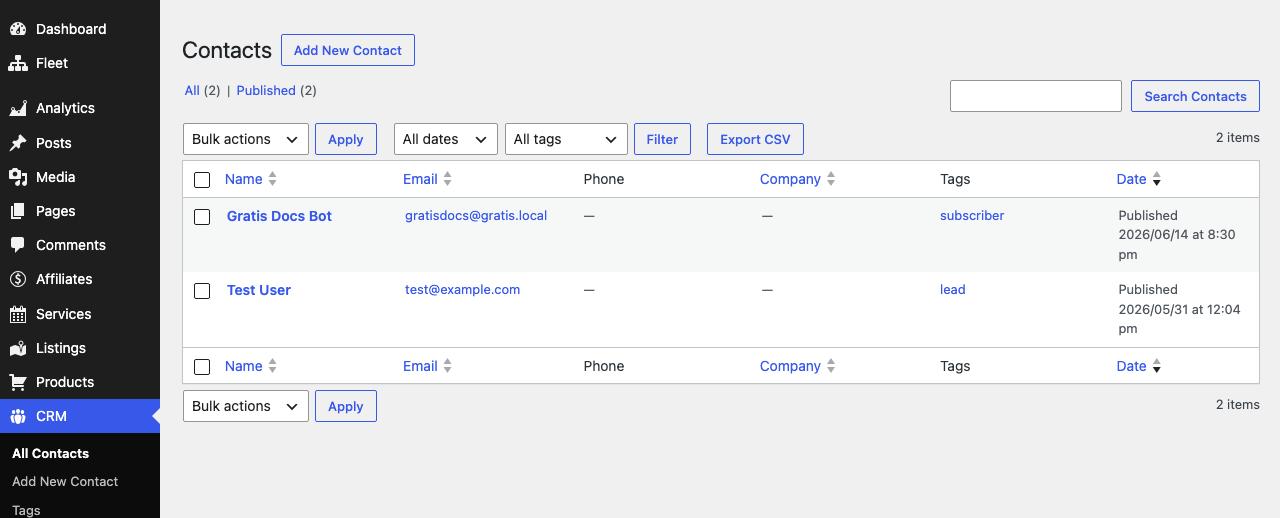Show the Published (2) contacts view
The image size is (1280, 518).
(276, 90)
